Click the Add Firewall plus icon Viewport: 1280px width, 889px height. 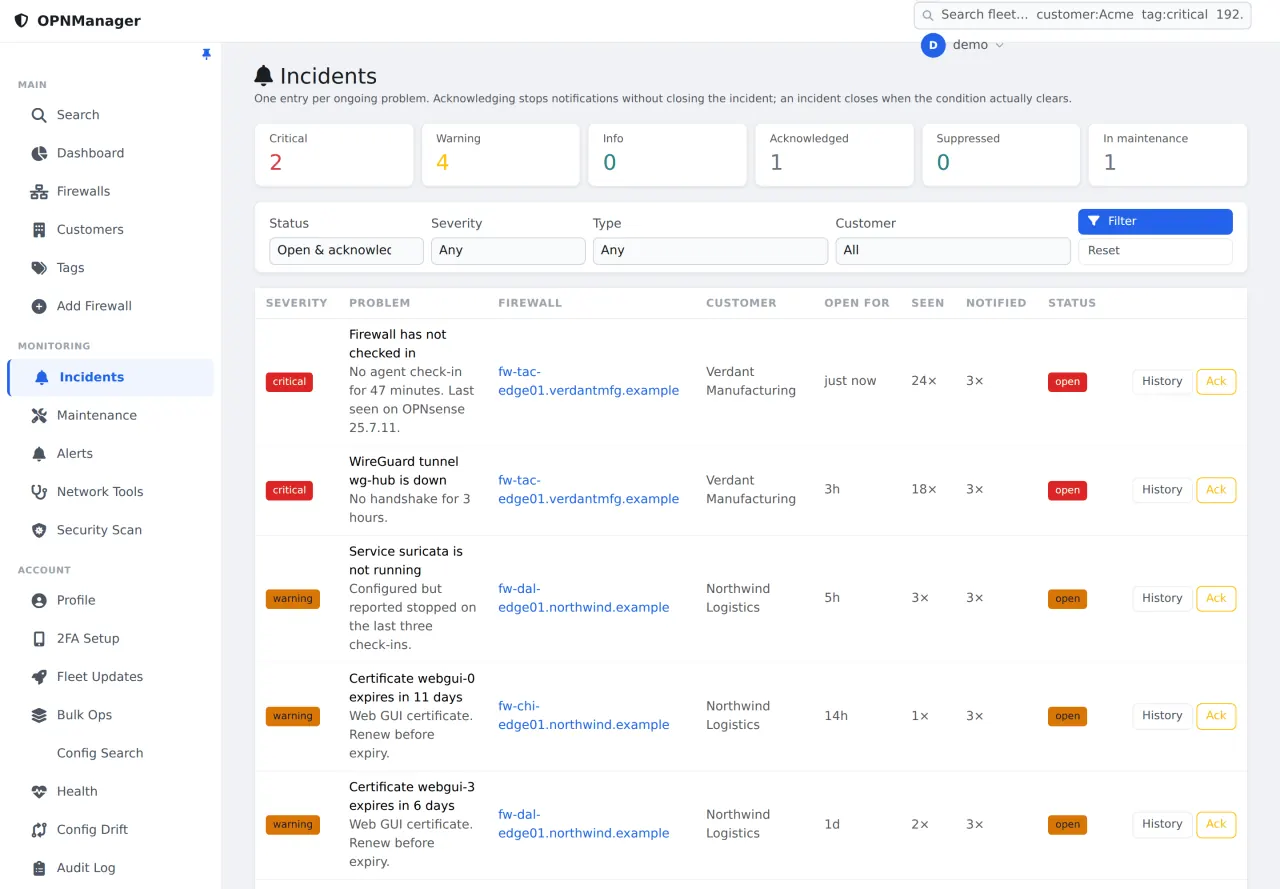[39, 306]
